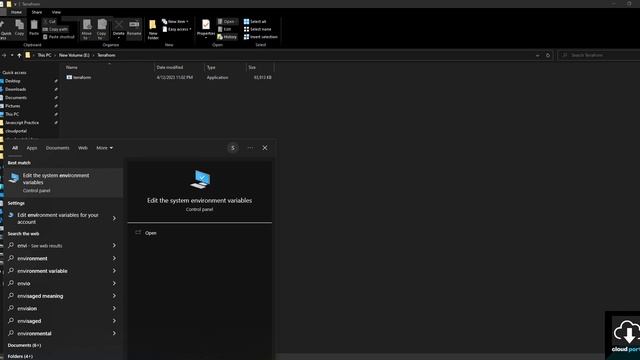Image resolution: width=640 pixels, height=360 pixels.
Task: Open the Easy access dropdown
Action: pos(177,29)
